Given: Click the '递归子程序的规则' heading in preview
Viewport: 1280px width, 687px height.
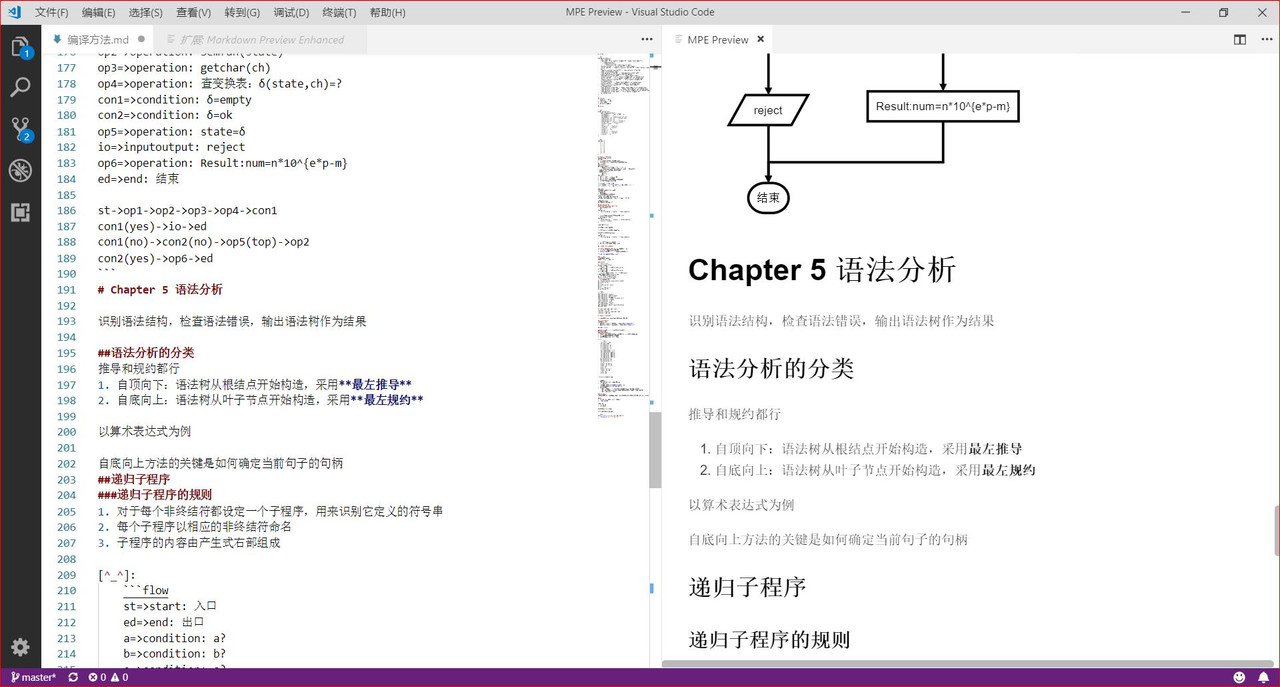Looking at the screenshot, I should [769, 639].
